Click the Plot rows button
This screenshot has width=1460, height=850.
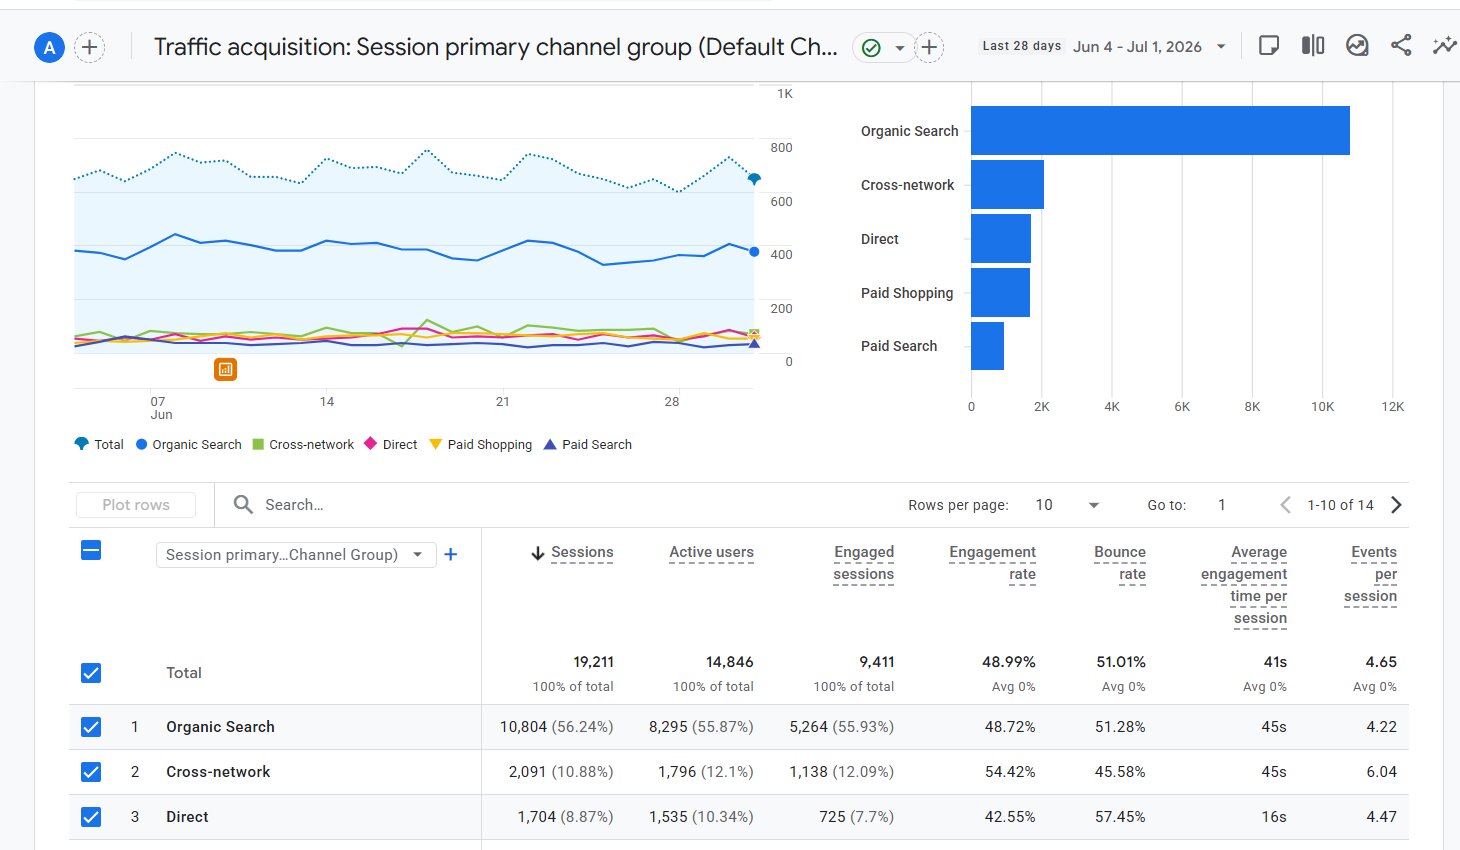coord(136,505)
